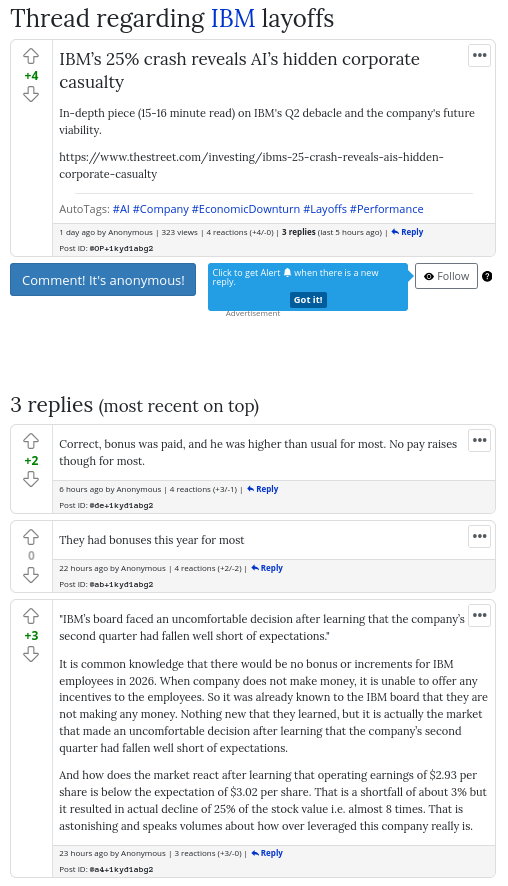This screenshot has width=508, height=886.
Task: Toggle Follow for this thread
Action: click(446, 276)
